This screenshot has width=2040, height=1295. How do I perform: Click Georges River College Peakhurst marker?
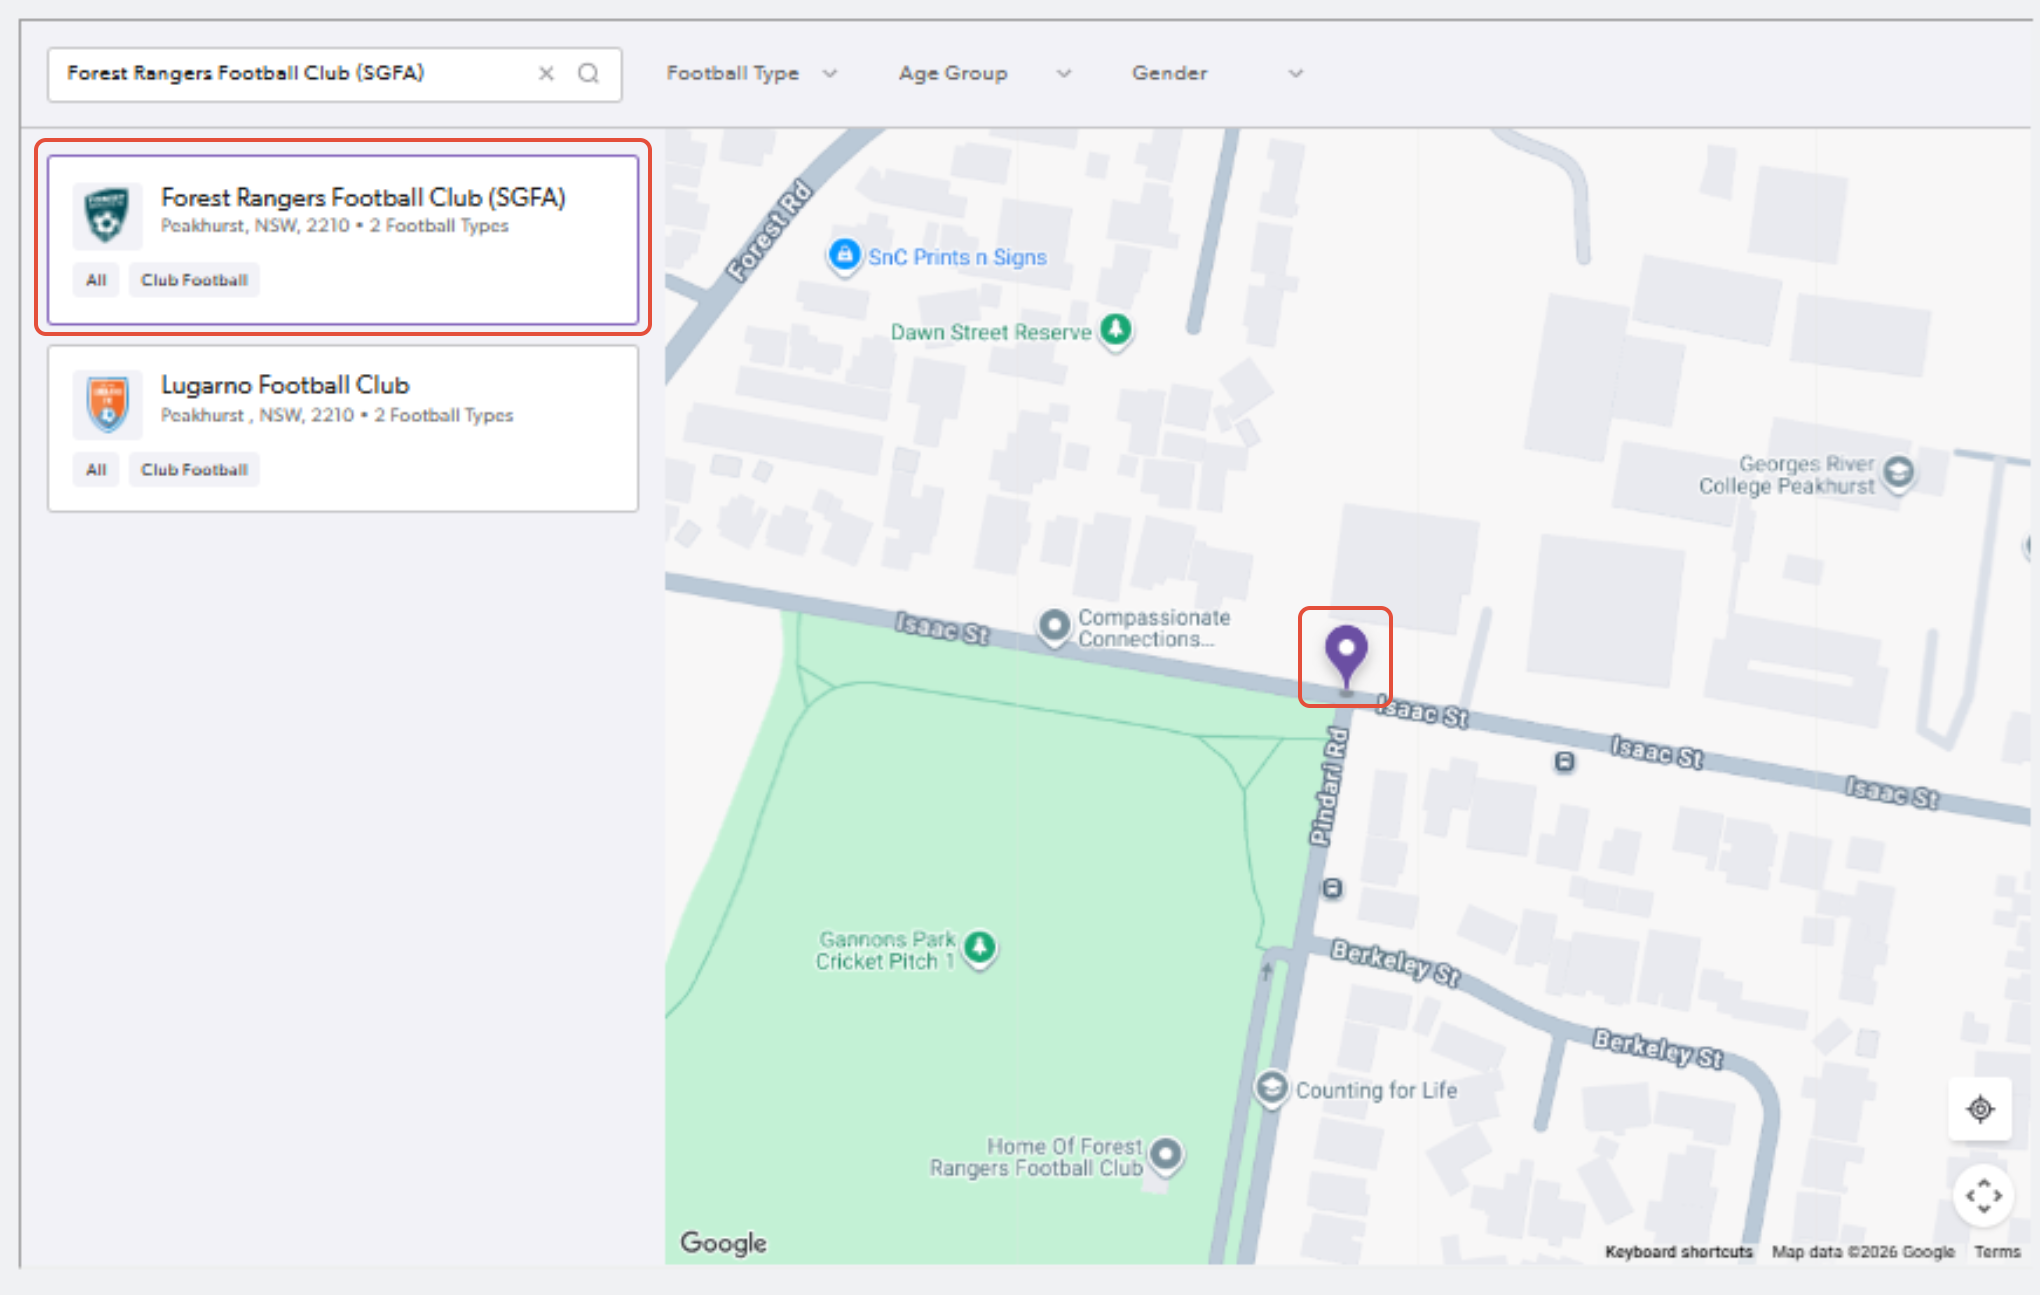tap(1899, 472)
